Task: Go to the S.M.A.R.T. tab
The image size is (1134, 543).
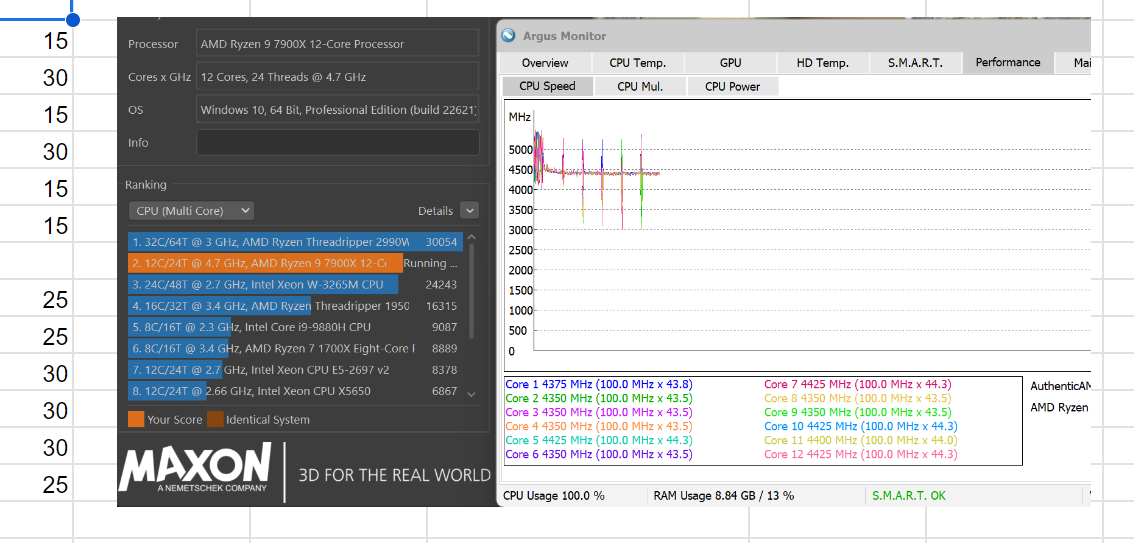Action: click(915, 63)
